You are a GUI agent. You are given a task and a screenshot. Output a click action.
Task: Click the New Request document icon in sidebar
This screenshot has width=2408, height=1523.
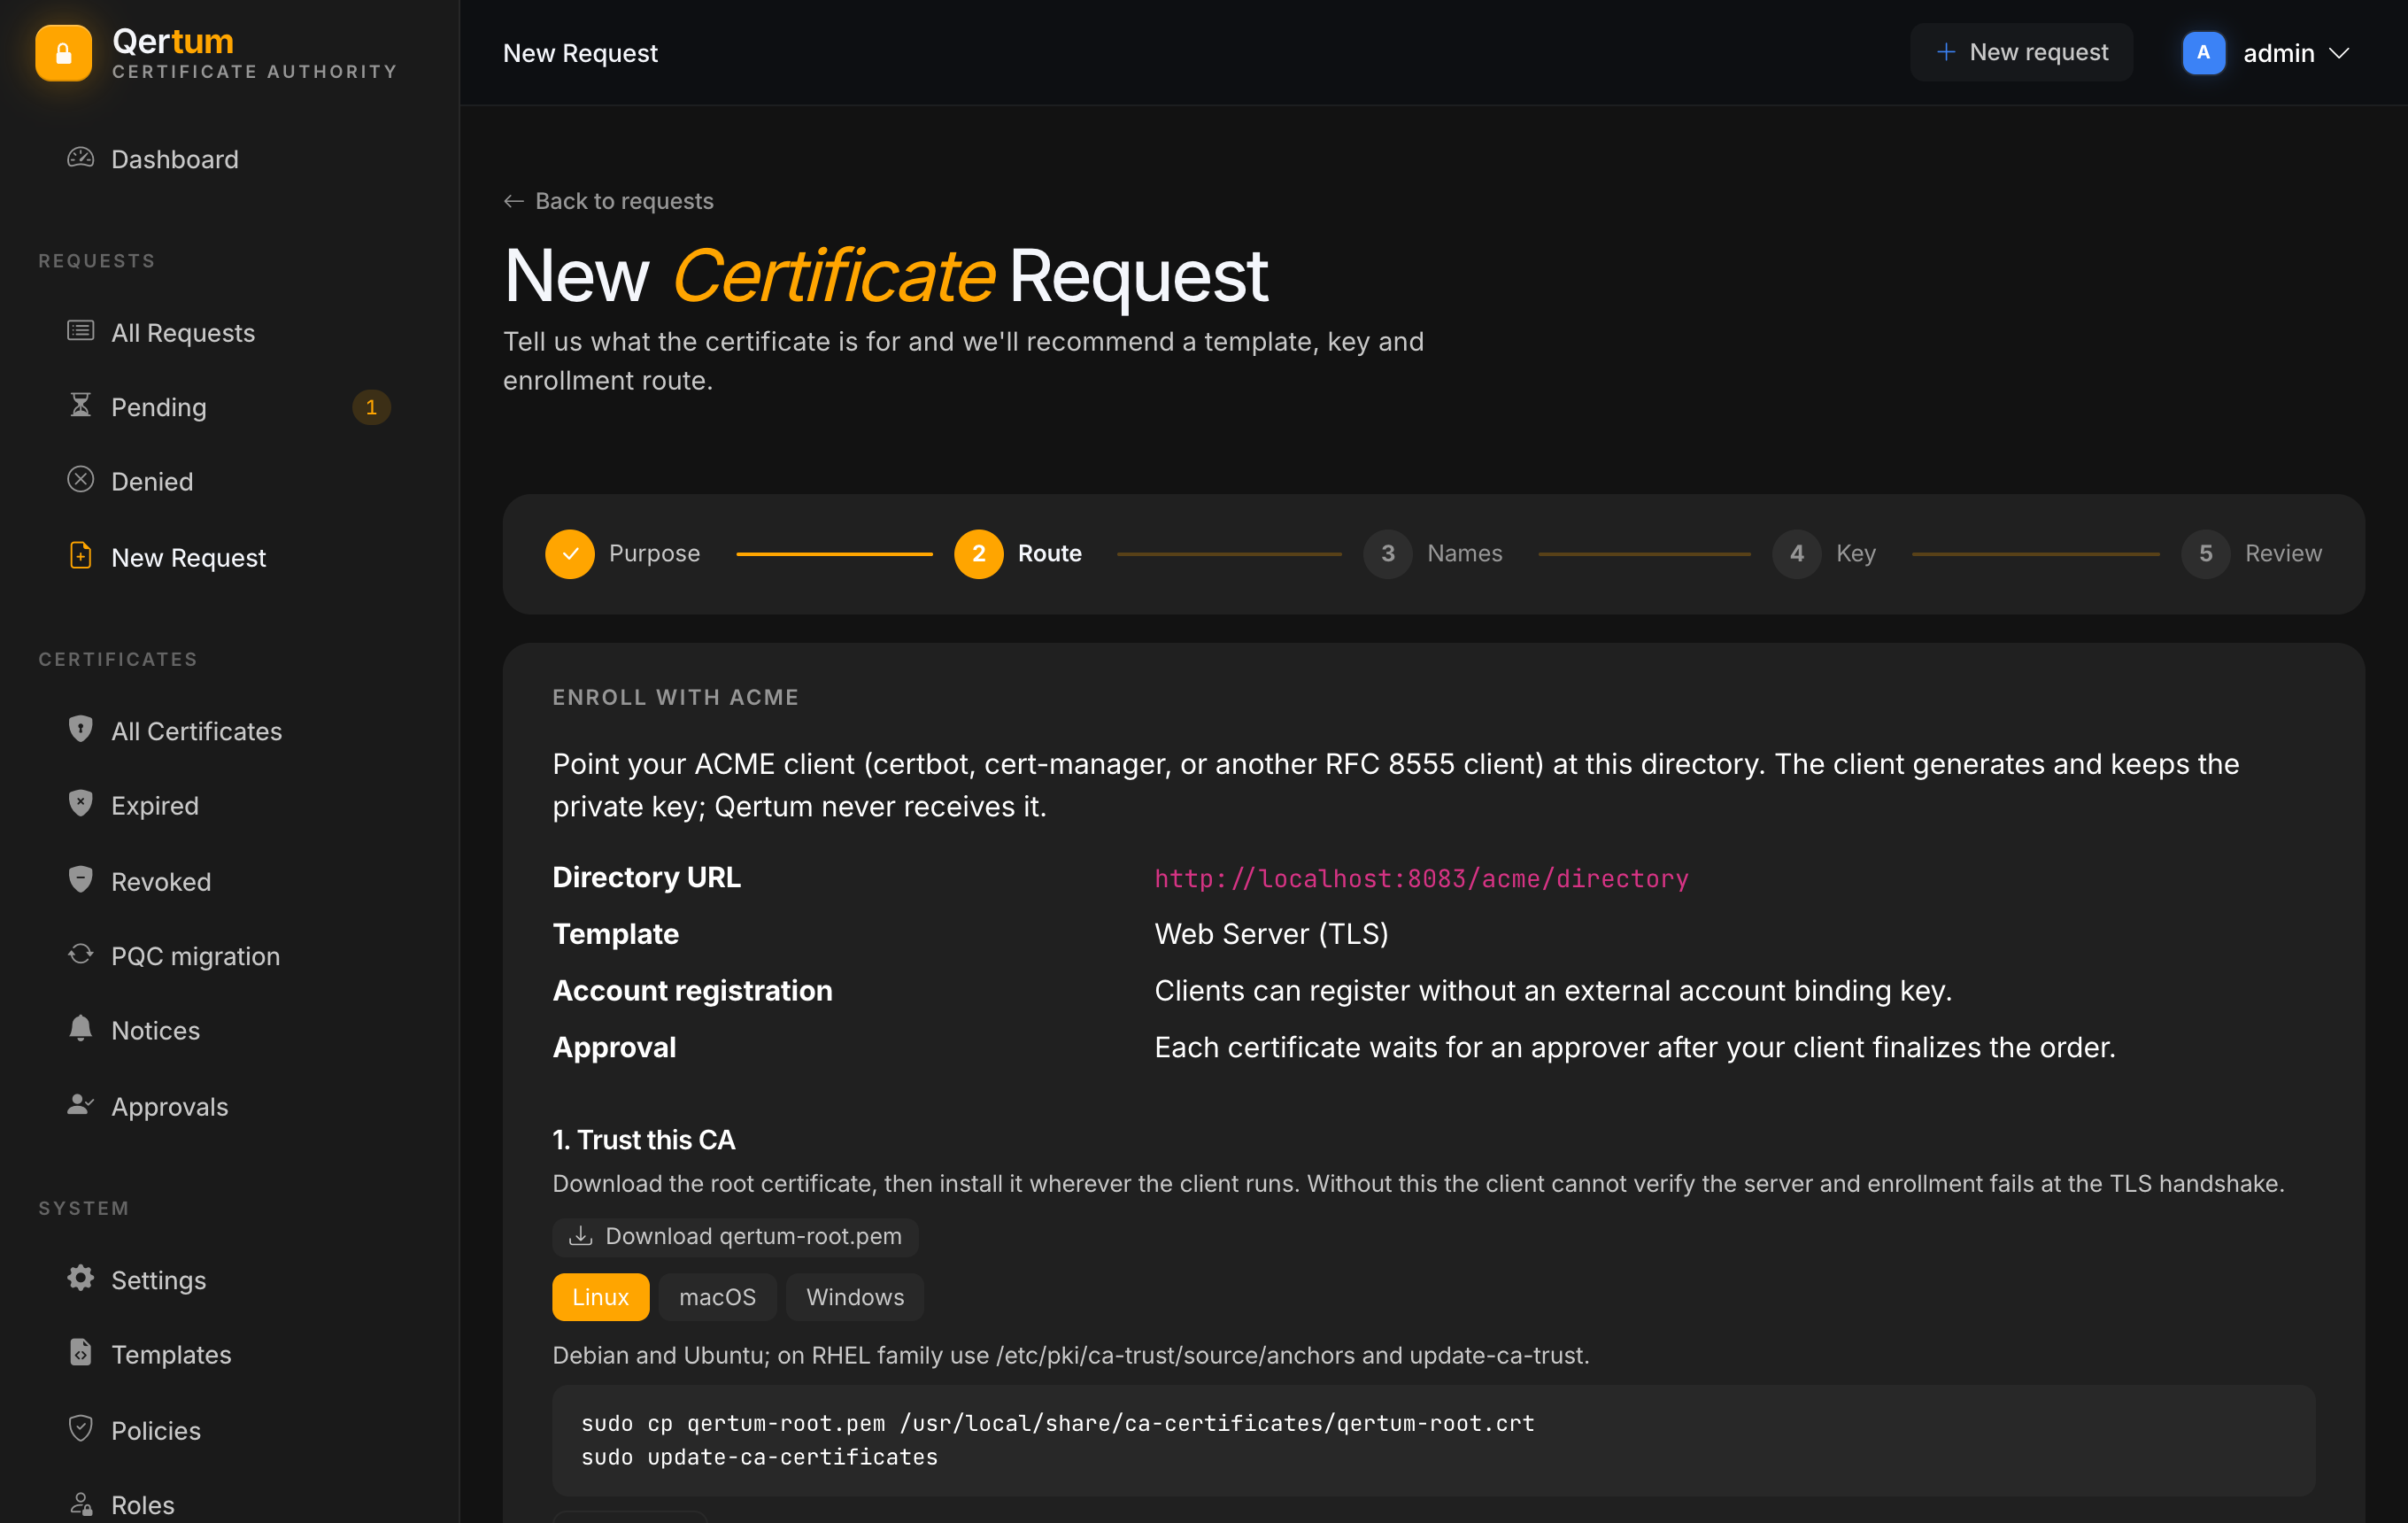pyautogui.click(x=80, y=556)
